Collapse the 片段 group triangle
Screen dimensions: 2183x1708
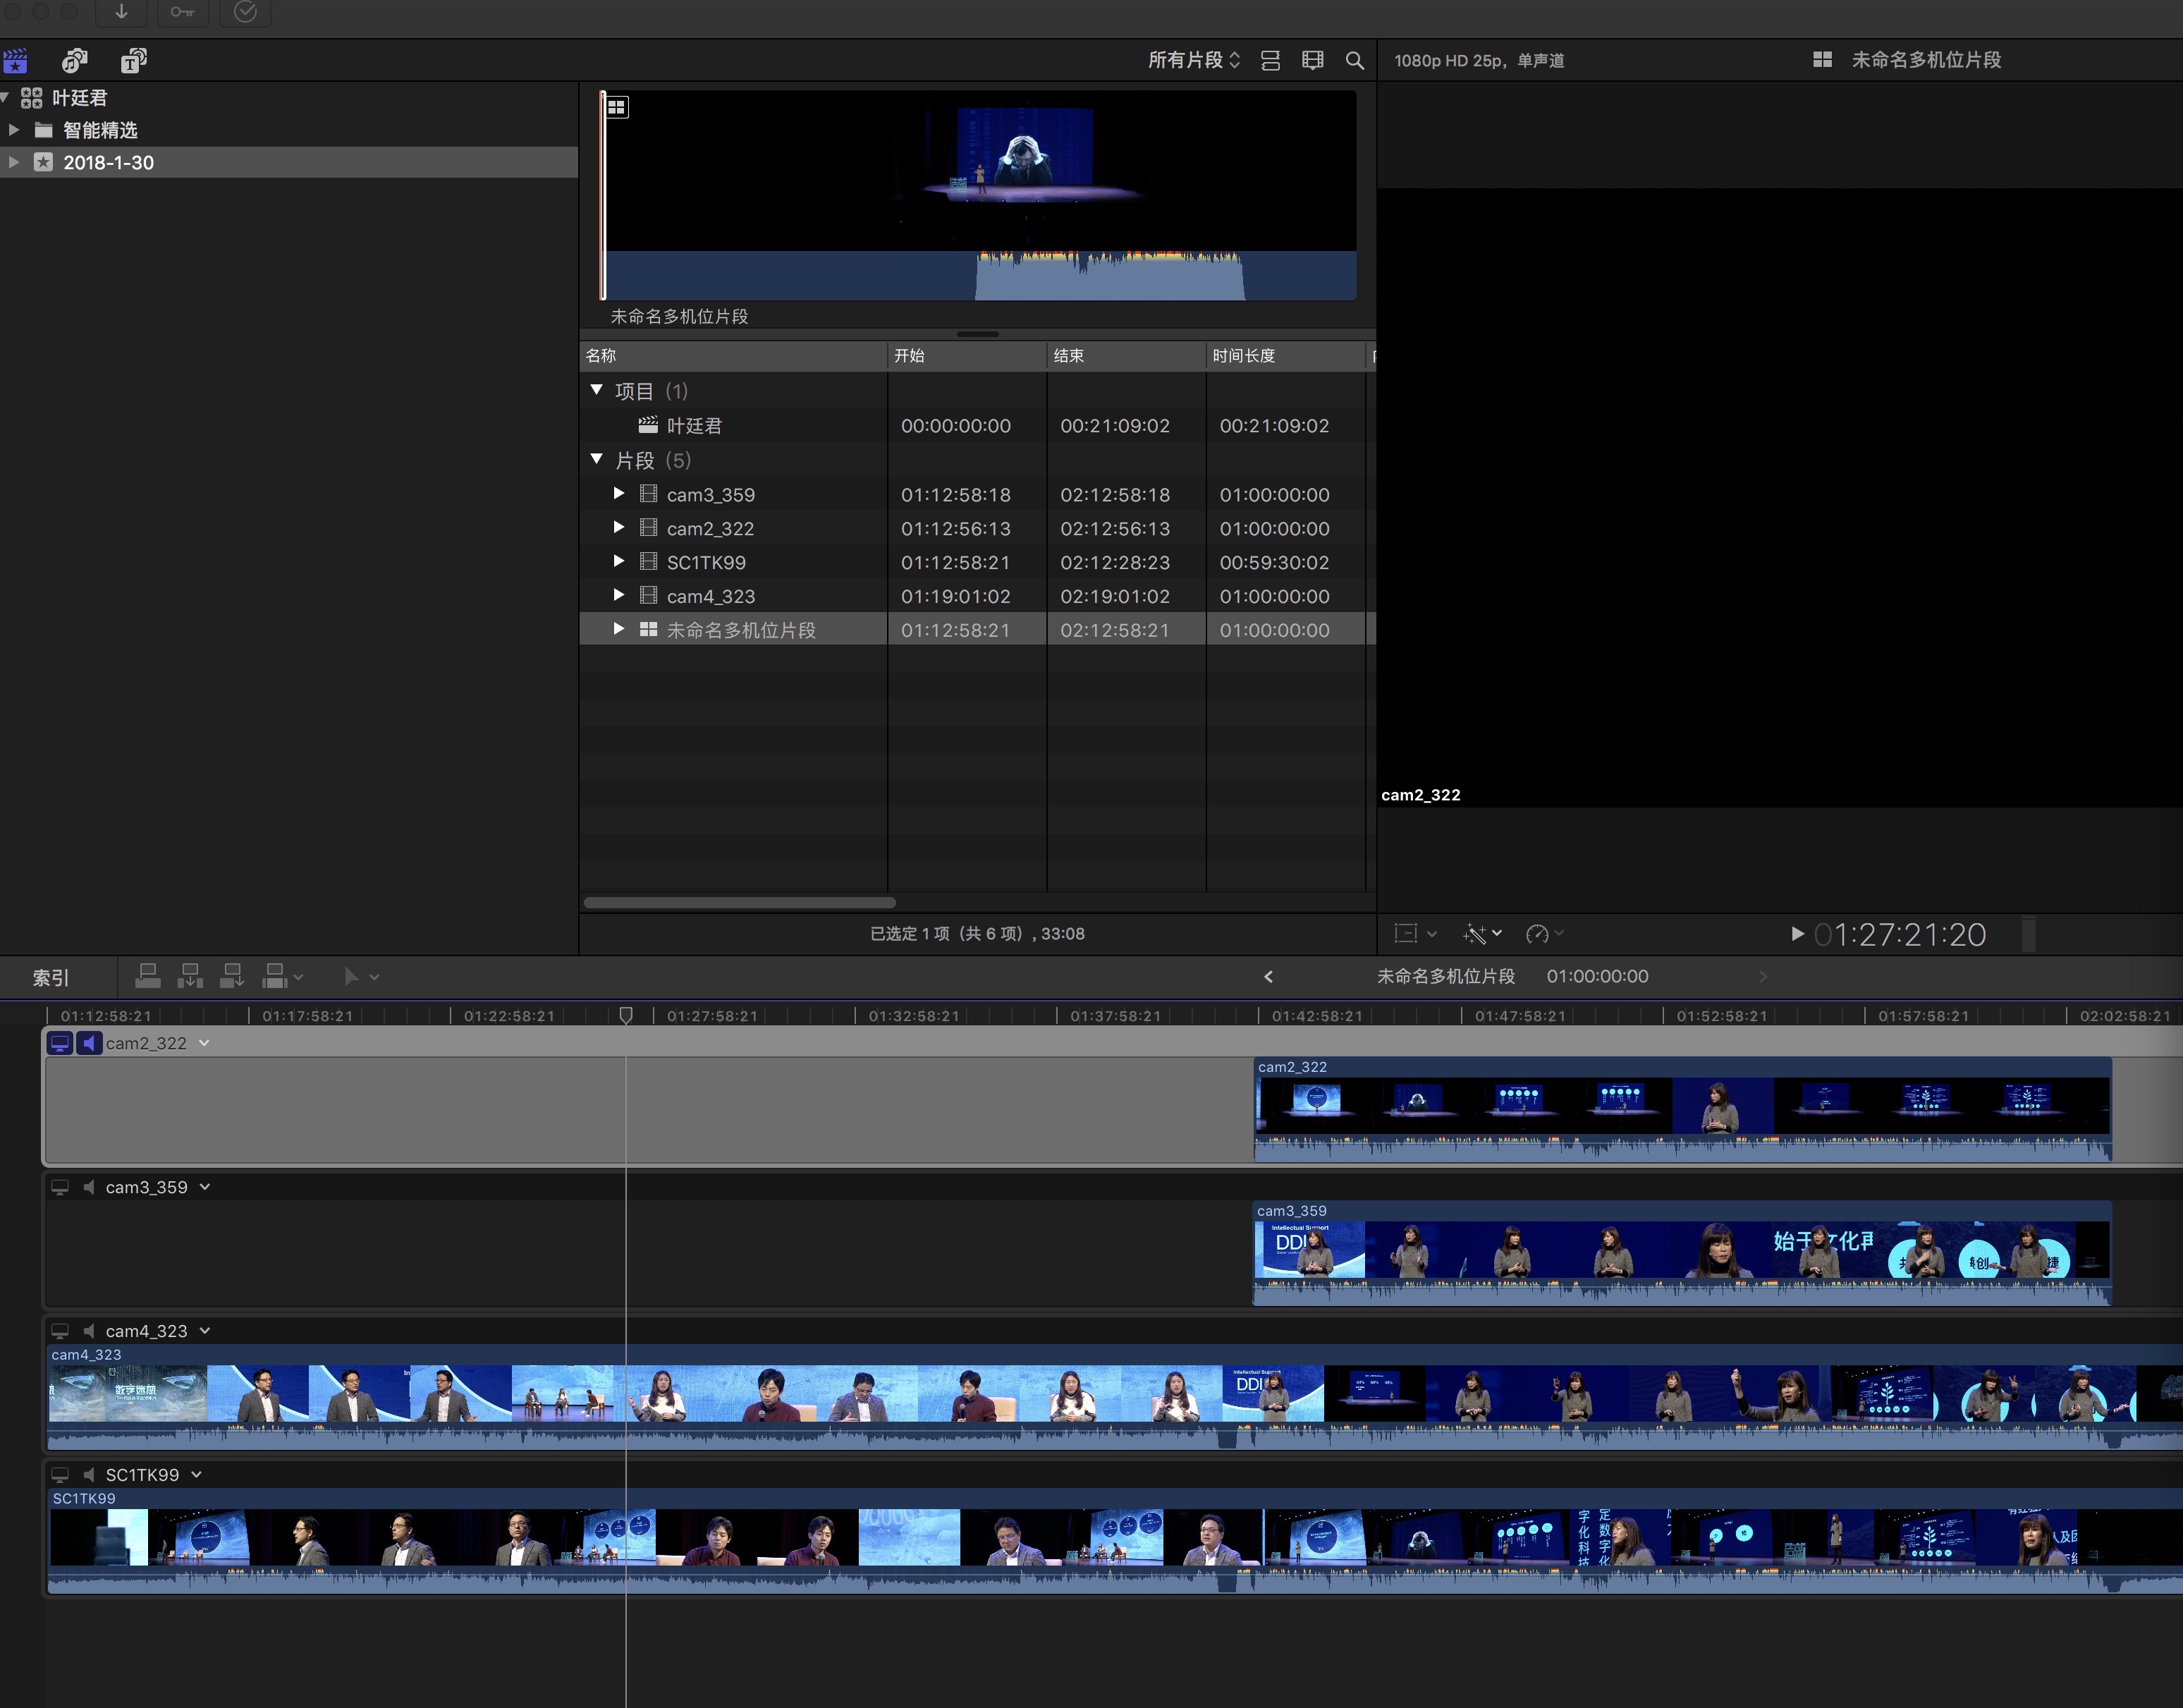point(597,459)
